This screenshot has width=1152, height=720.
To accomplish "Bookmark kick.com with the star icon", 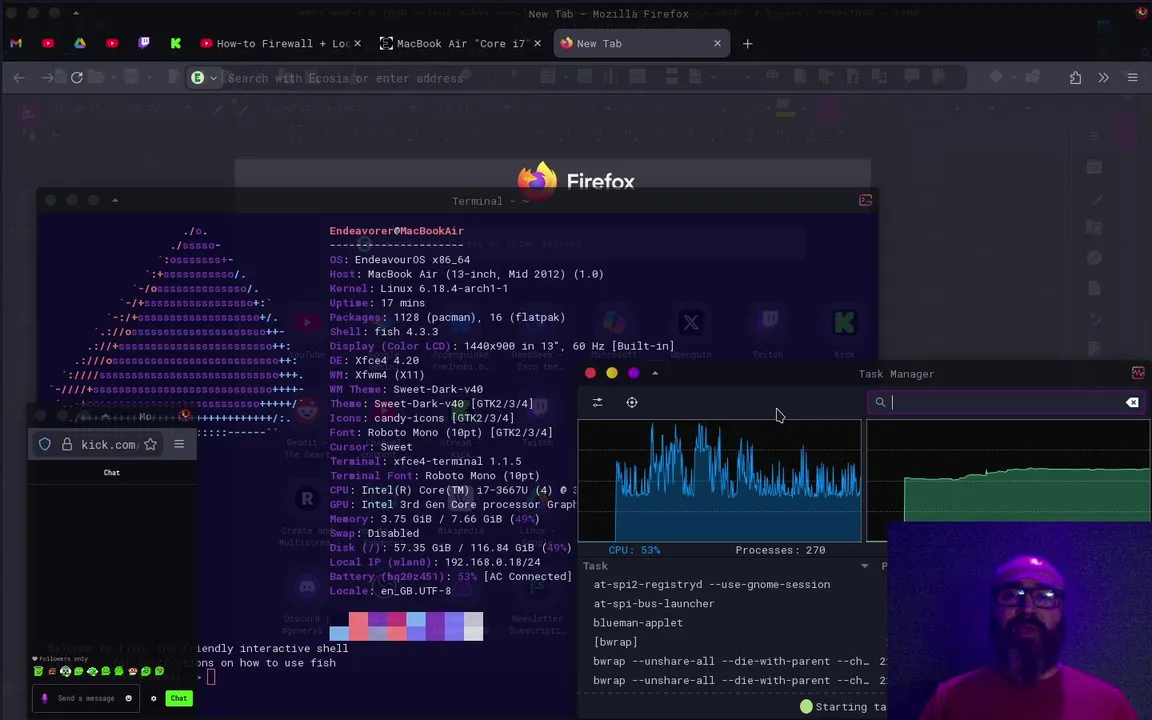I will (x=151, y=444).
